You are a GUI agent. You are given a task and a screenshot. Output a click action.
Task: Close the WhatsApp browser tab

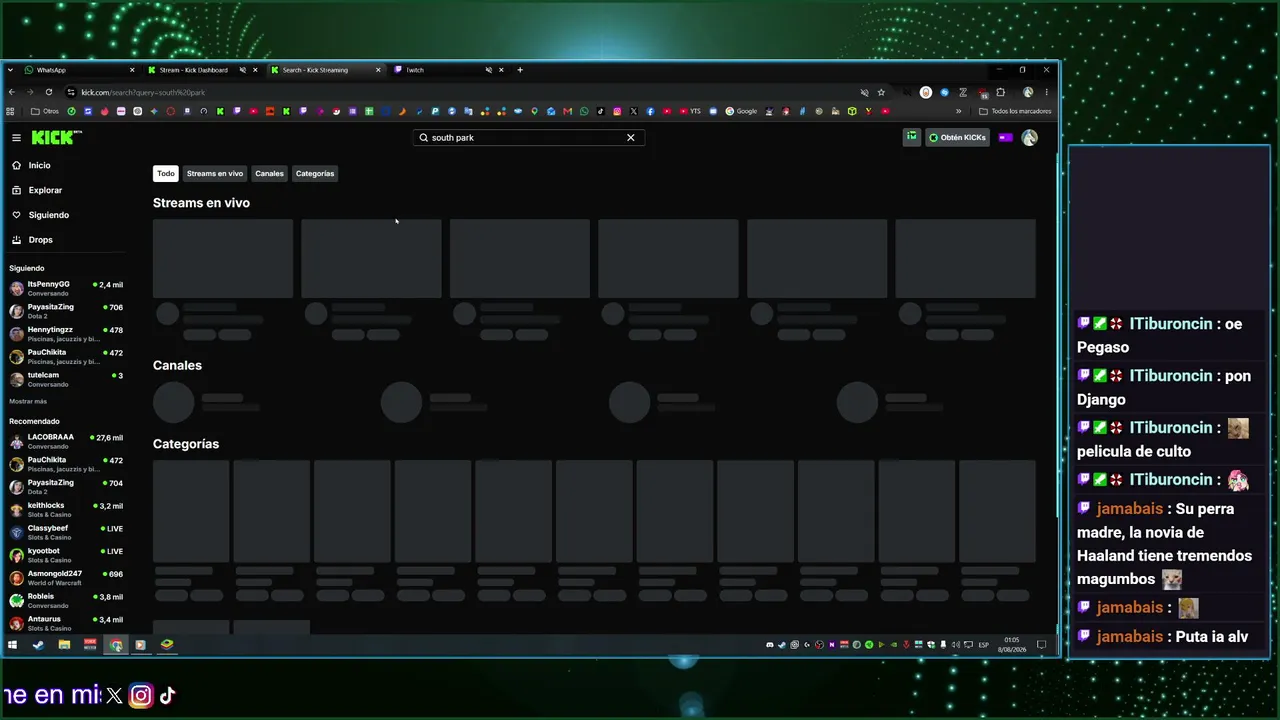[132, 70]
